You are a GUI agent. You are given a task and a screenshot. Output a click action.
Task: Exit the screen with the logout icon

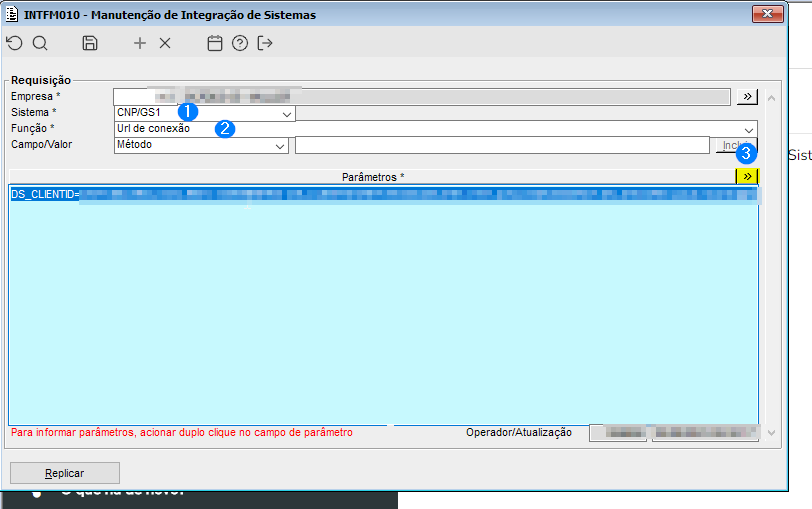click(265, 43)
